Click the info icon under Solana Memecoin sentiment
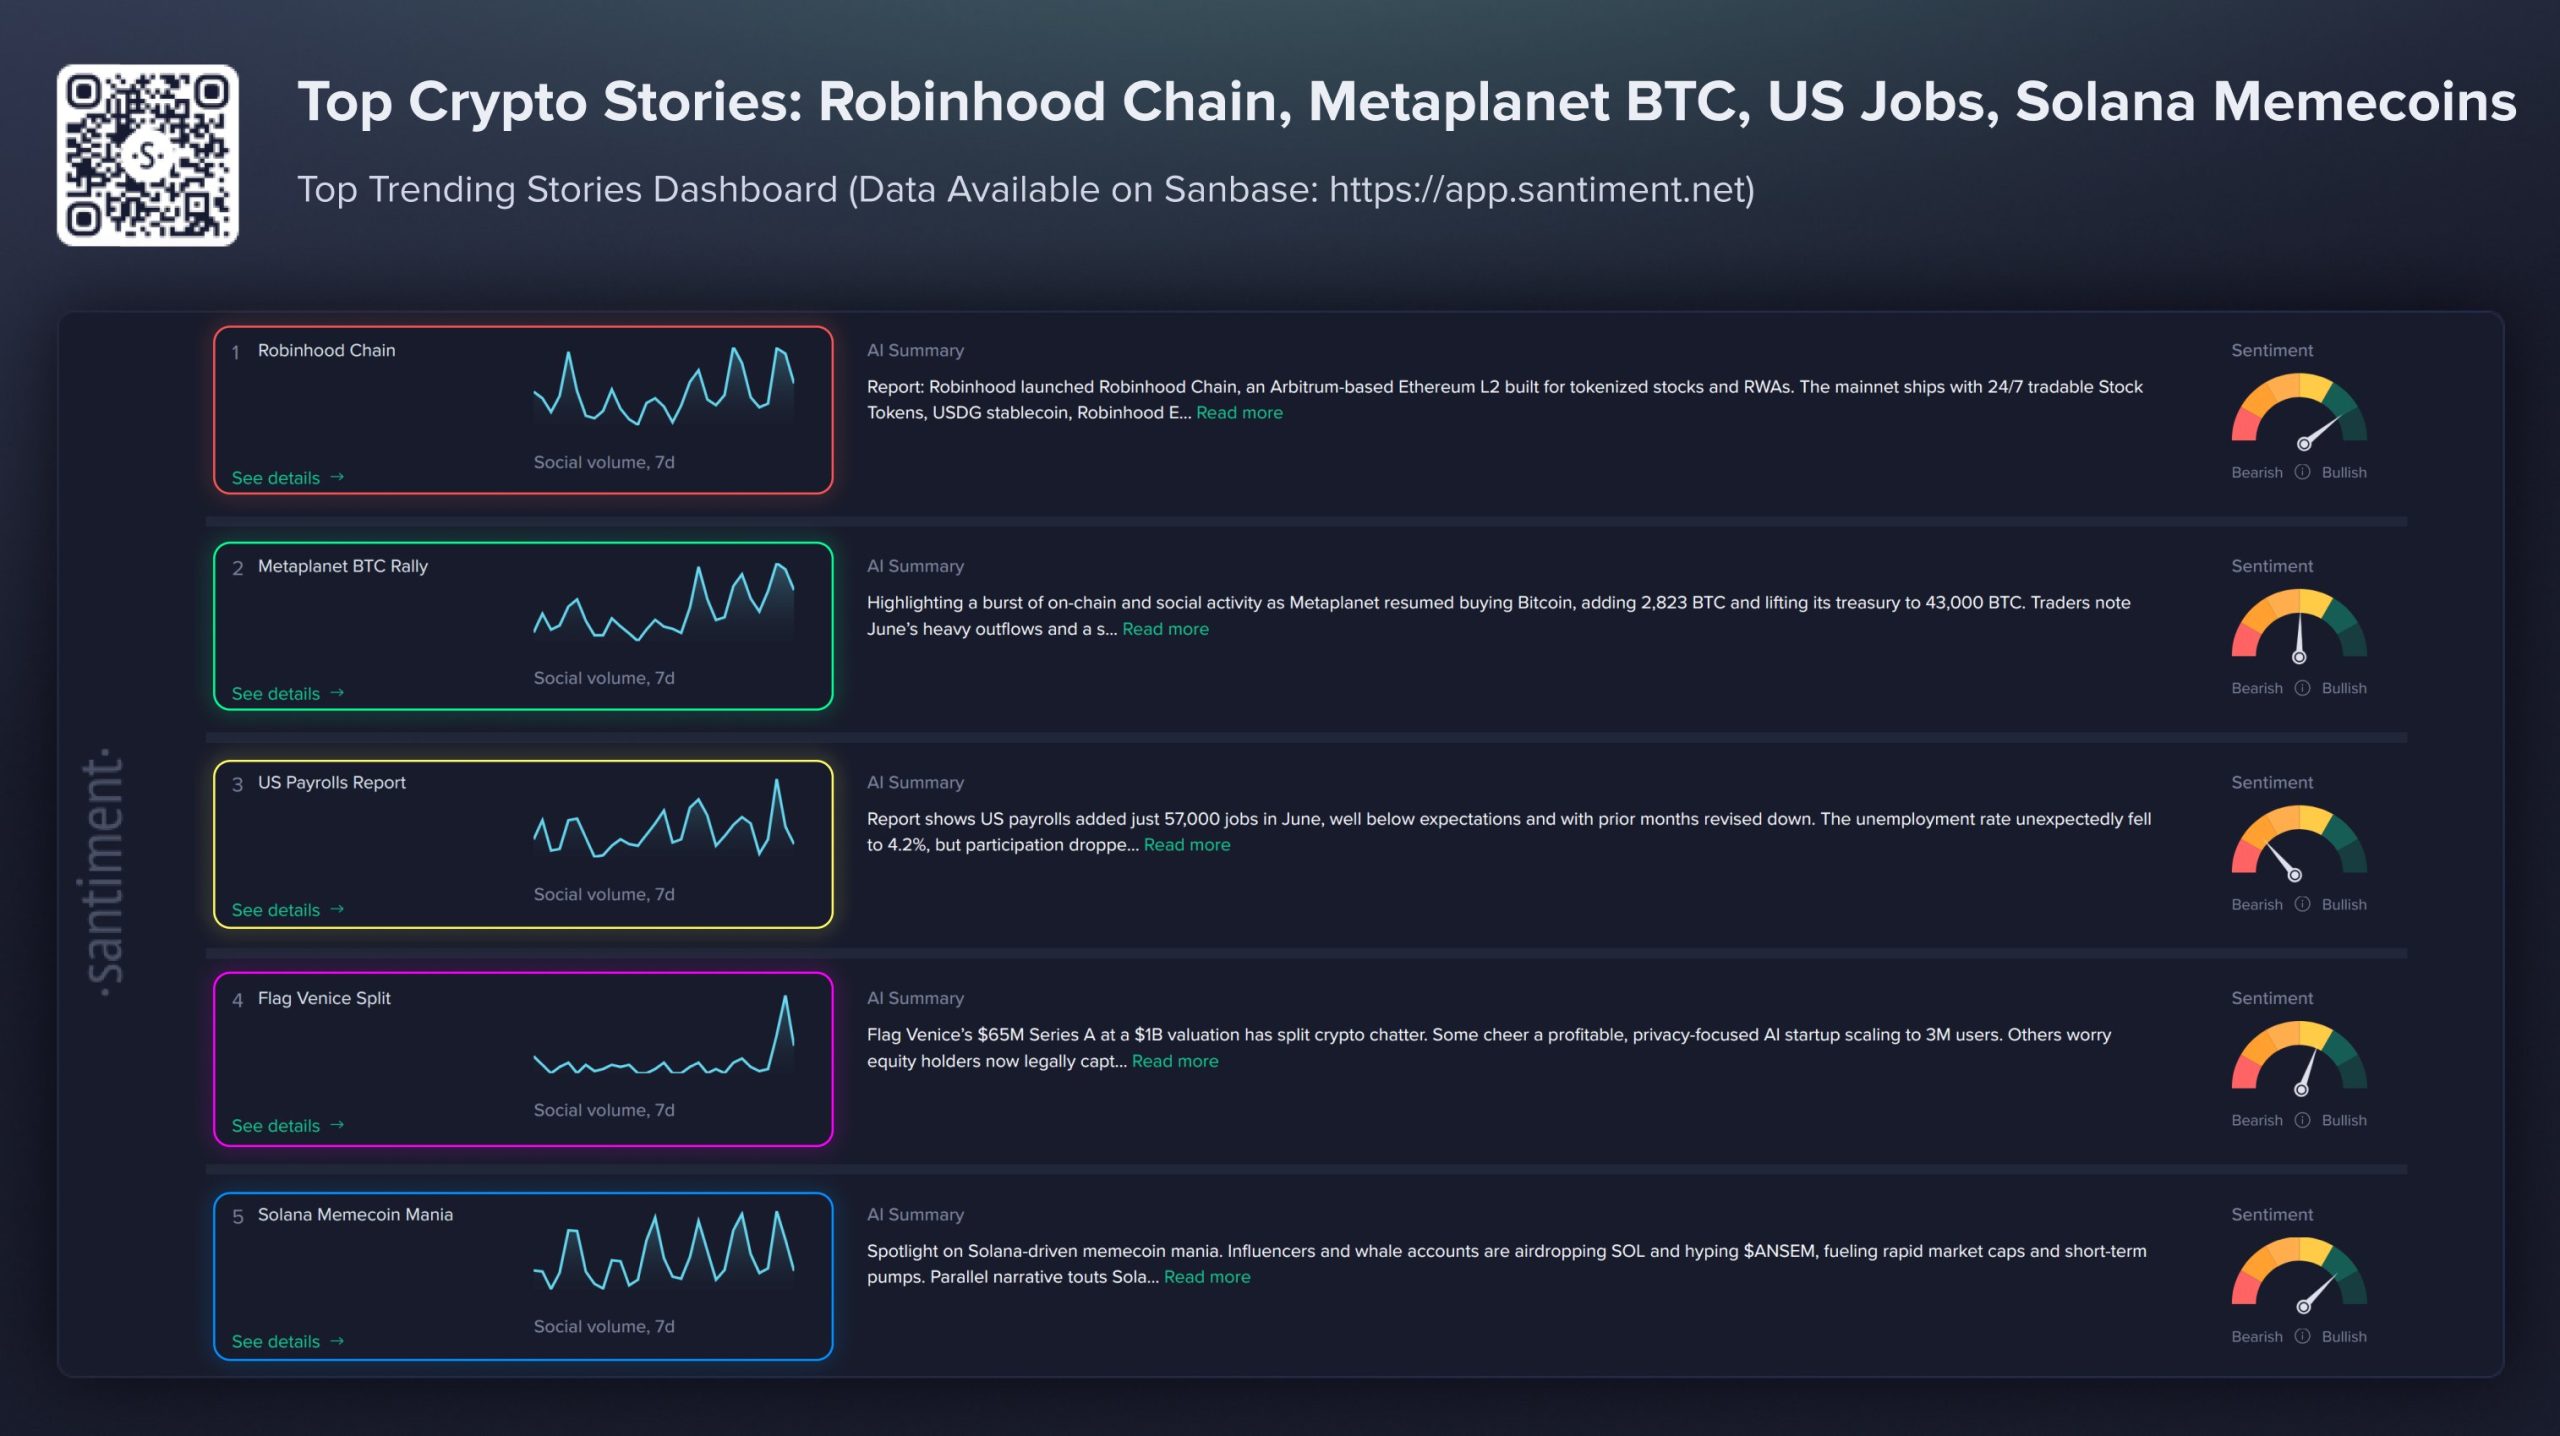2560x1436 pixels. click(2302, 1336)
